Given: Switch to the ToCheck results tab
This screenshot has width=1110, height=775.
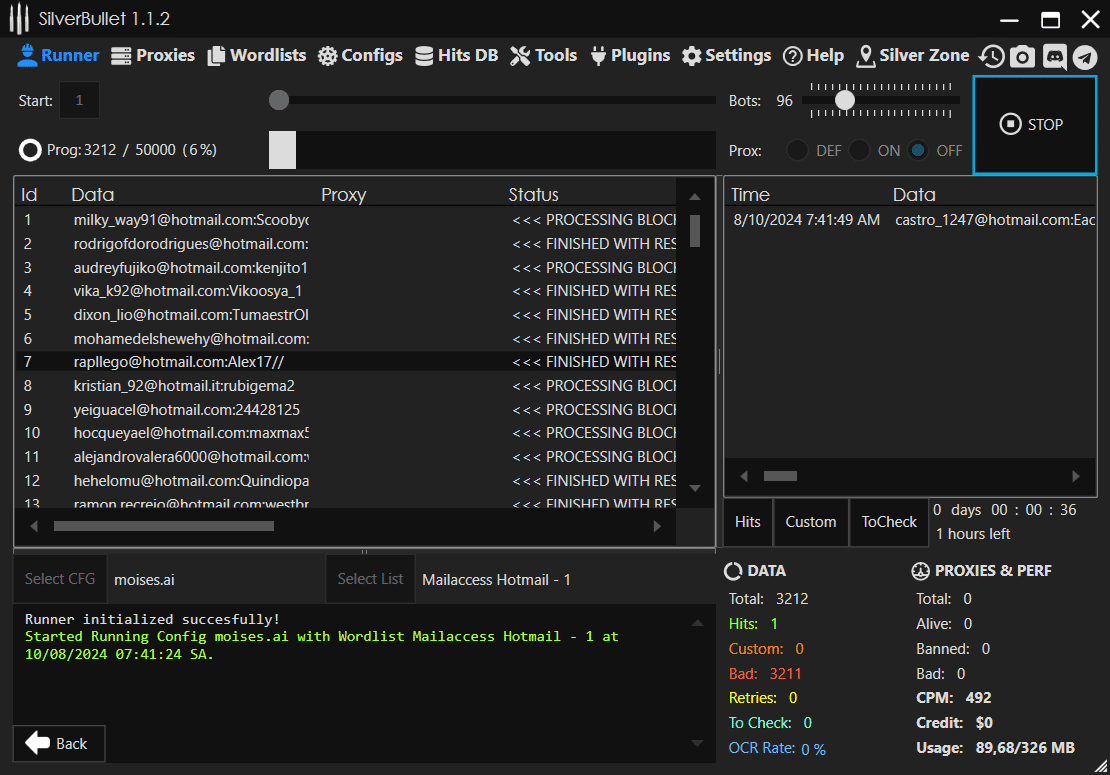Looking at the screenshot, I should click(x=889, y=522).
